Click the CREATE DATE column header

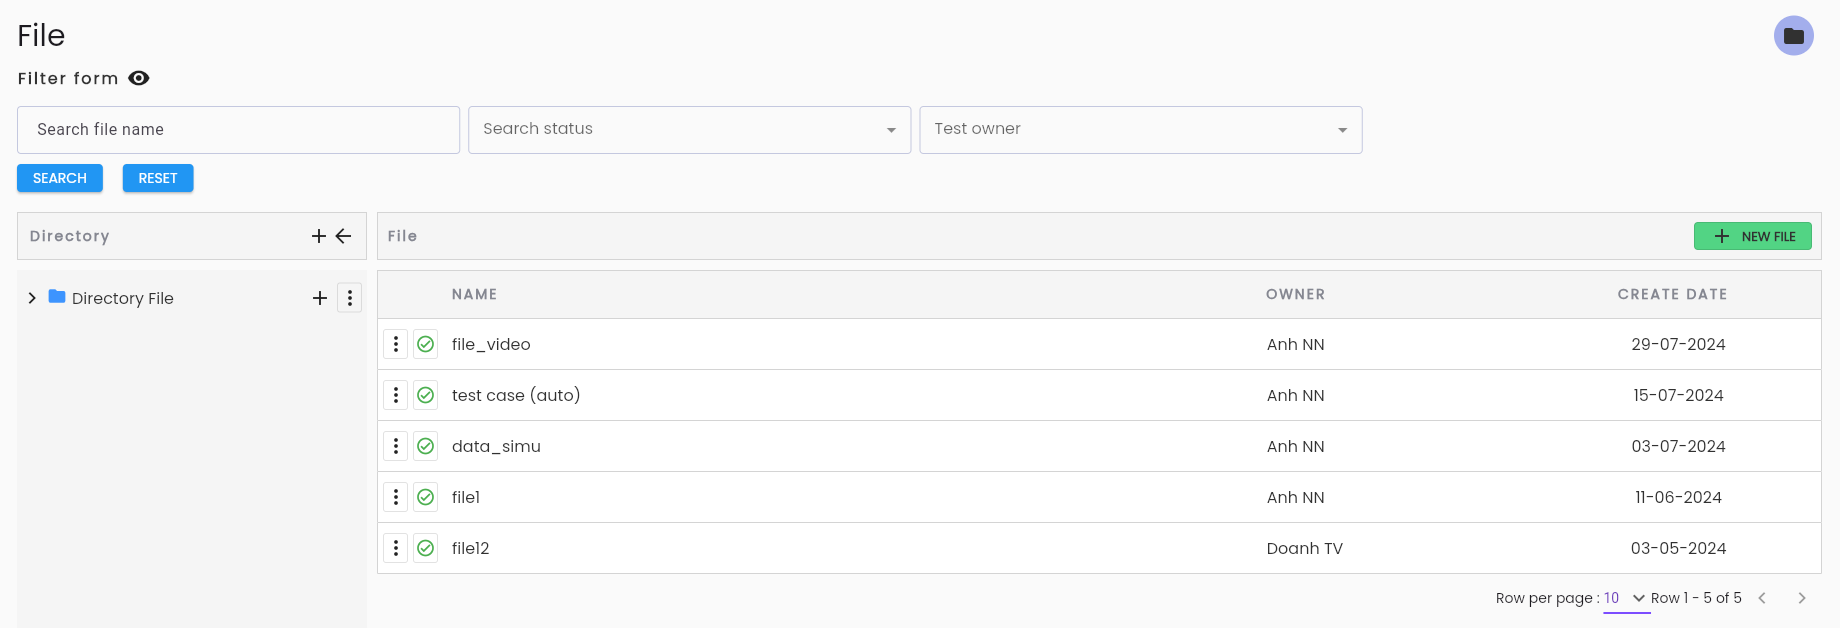pyautogui.click(x=1673, y=294)
